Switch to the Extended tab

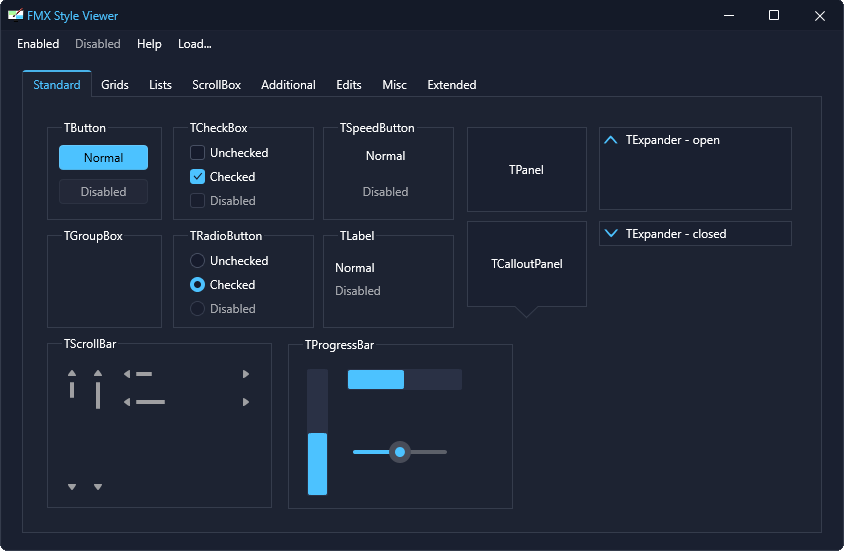(452, 85)
